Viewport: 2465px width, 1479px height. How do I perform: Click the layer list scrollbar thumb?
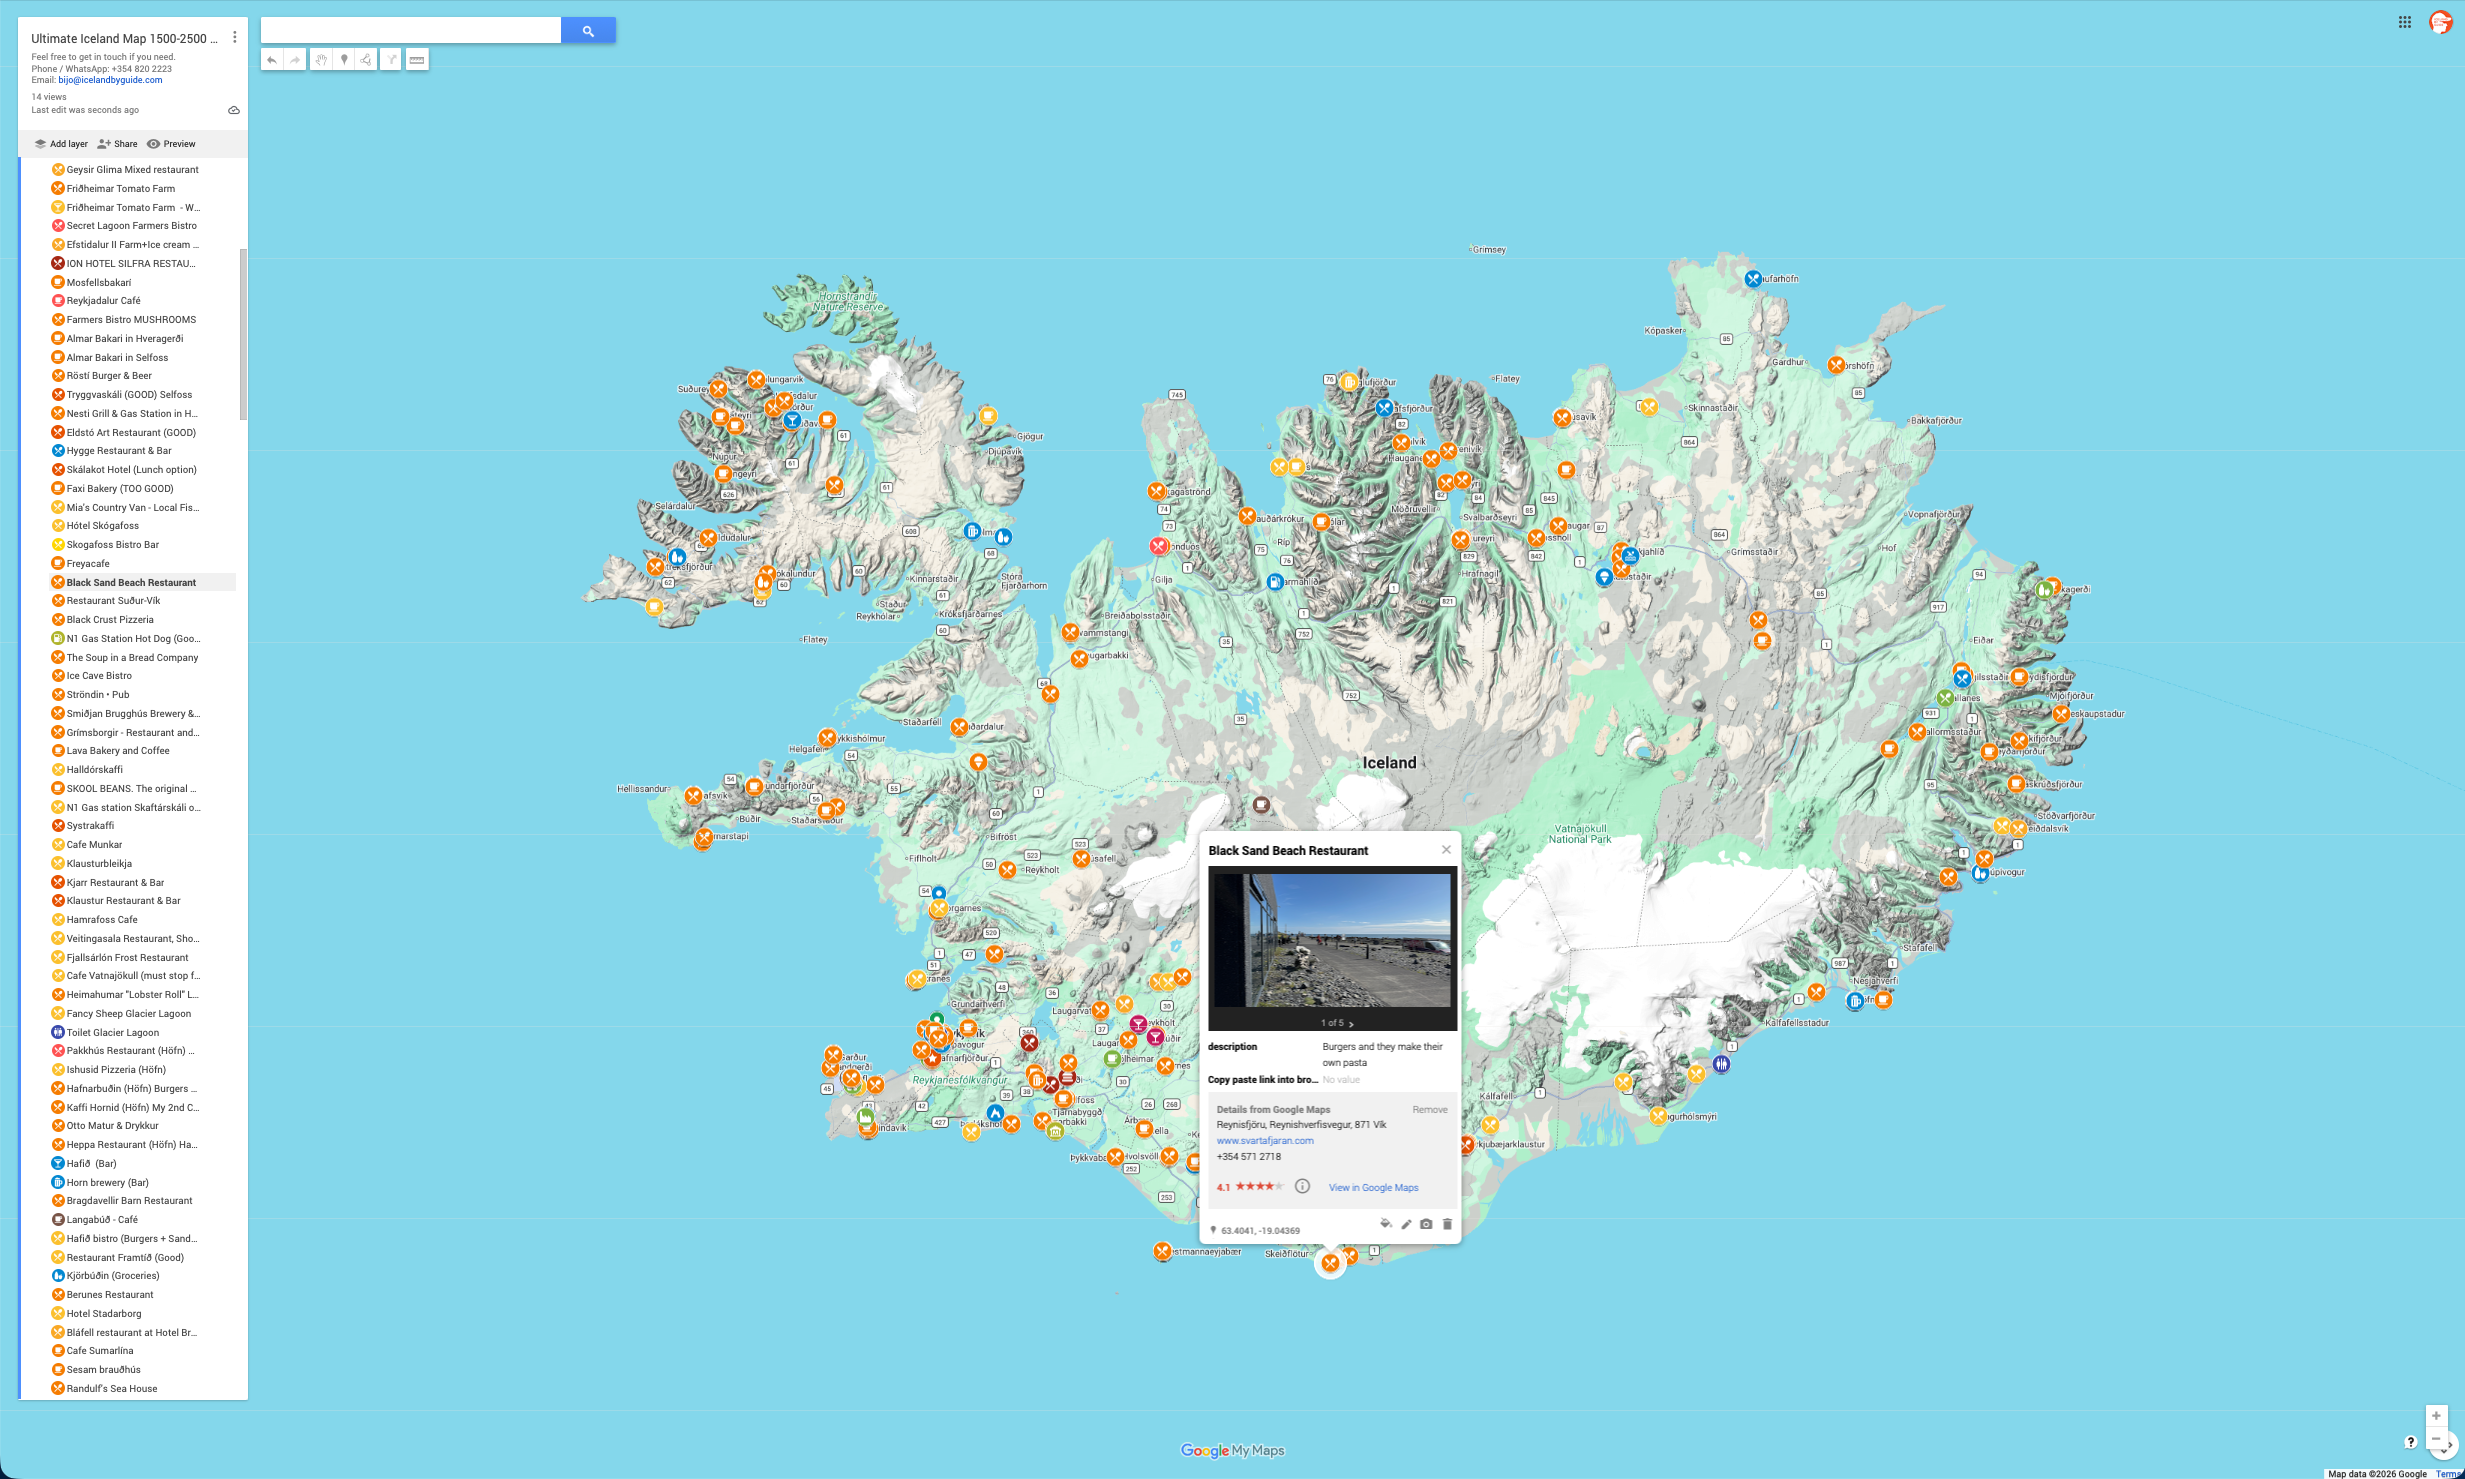pos(243,334)
